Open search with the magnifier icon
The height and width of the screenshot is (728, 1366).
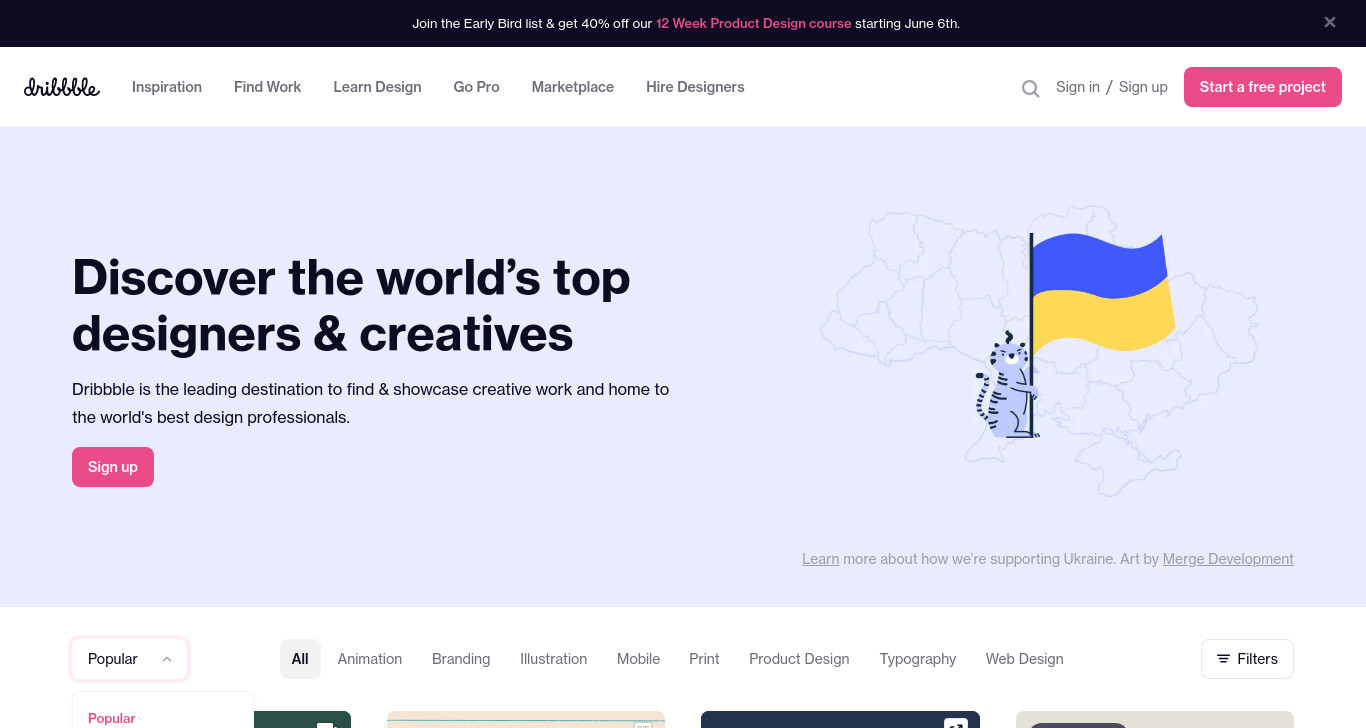pos(1030,88)
